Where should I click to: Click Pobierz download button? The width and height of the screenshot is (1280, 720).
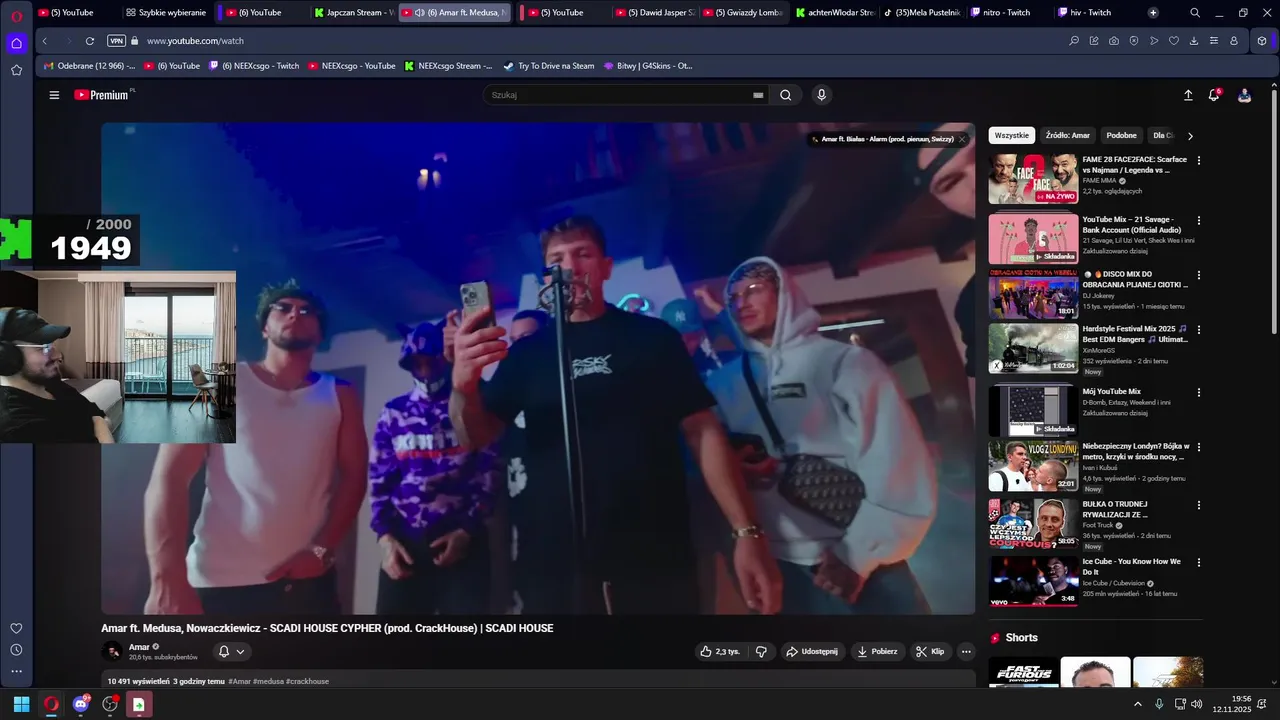coord(877,651)
